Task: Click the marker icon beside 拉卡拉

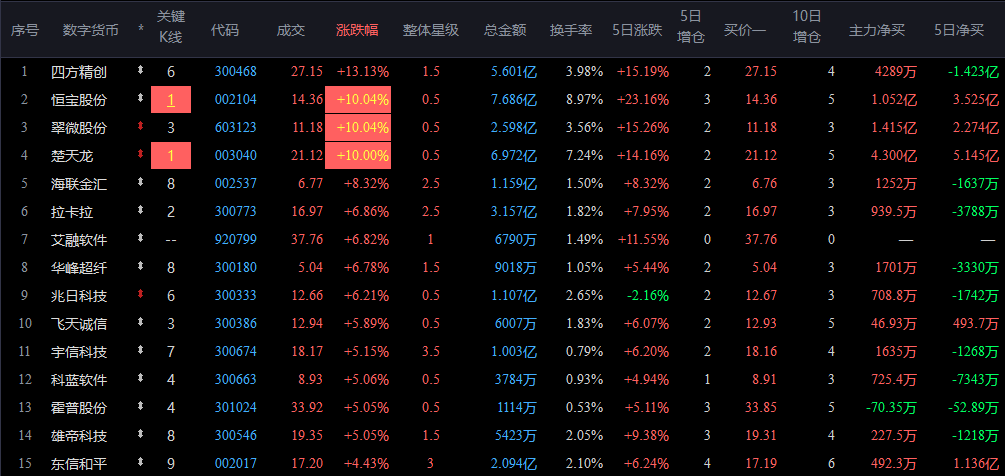Action: coord(141,210)
